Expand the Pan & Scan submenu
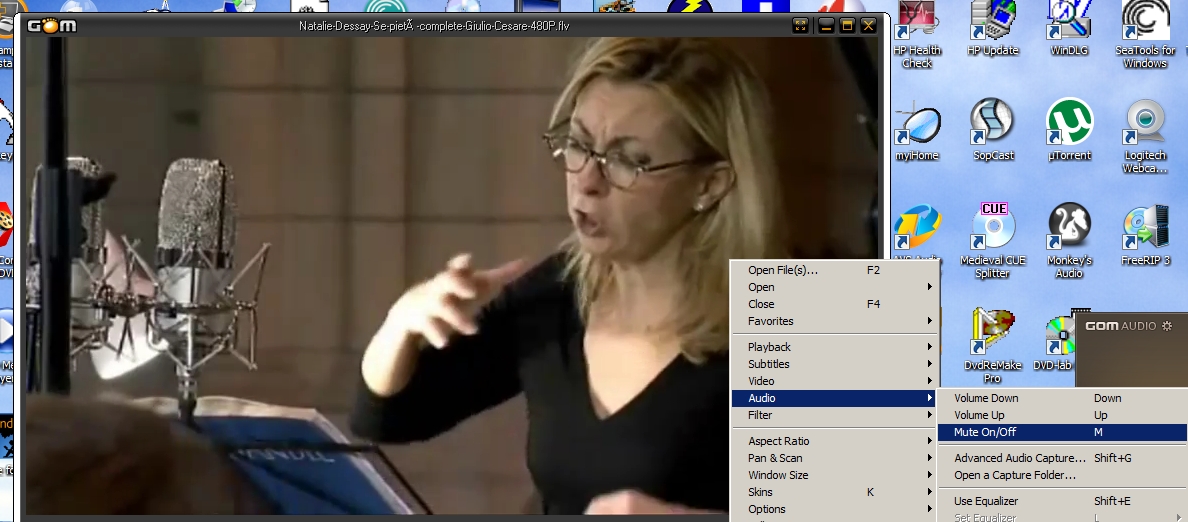This screenshot has width=1188, height=522. (834, 458)
